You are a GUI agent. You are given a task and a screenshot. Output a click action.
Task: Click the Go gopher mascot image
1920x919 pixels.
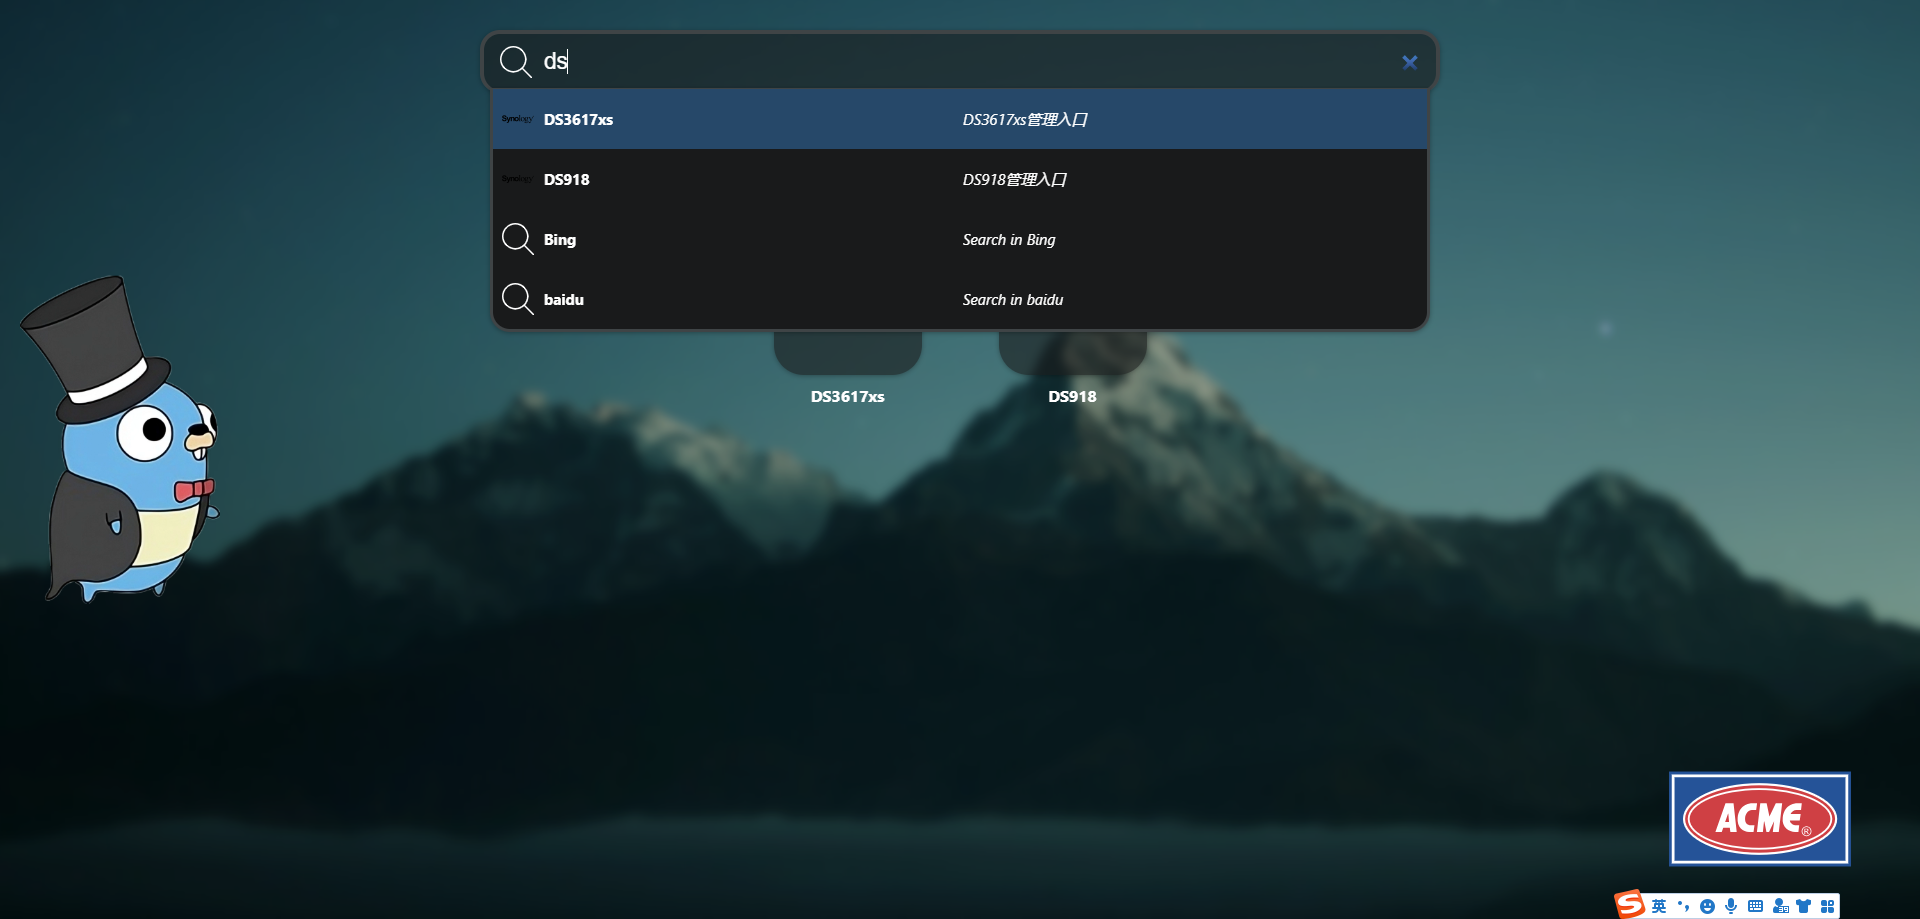[x=120, y=440]
